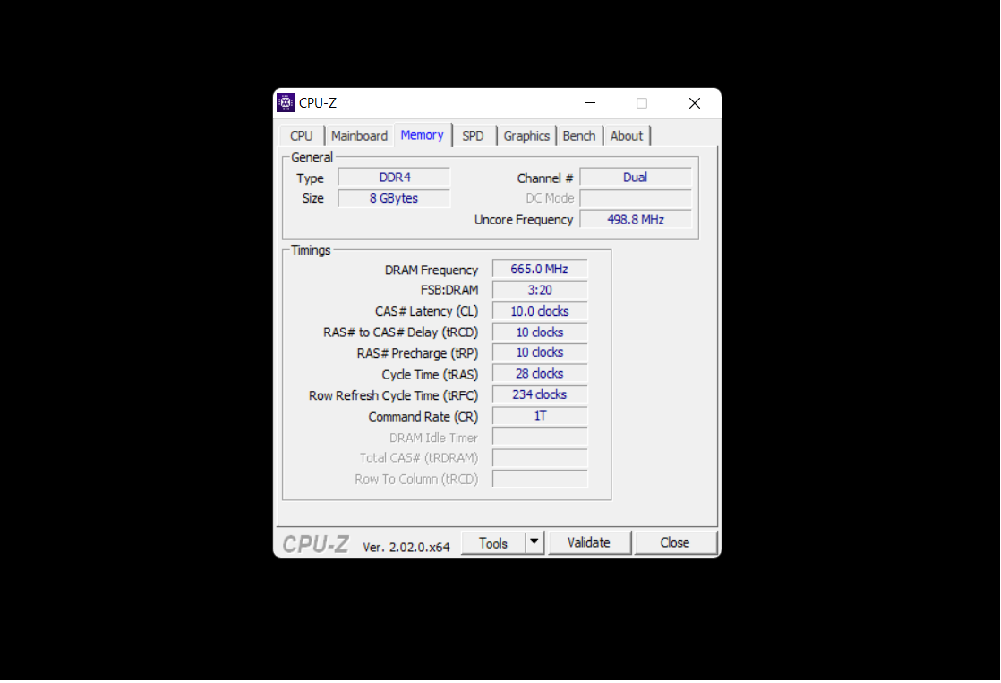This screenshot has width=1001, height=683.
Task: Select the 8 GBytes size value
Action: (394, 199)
